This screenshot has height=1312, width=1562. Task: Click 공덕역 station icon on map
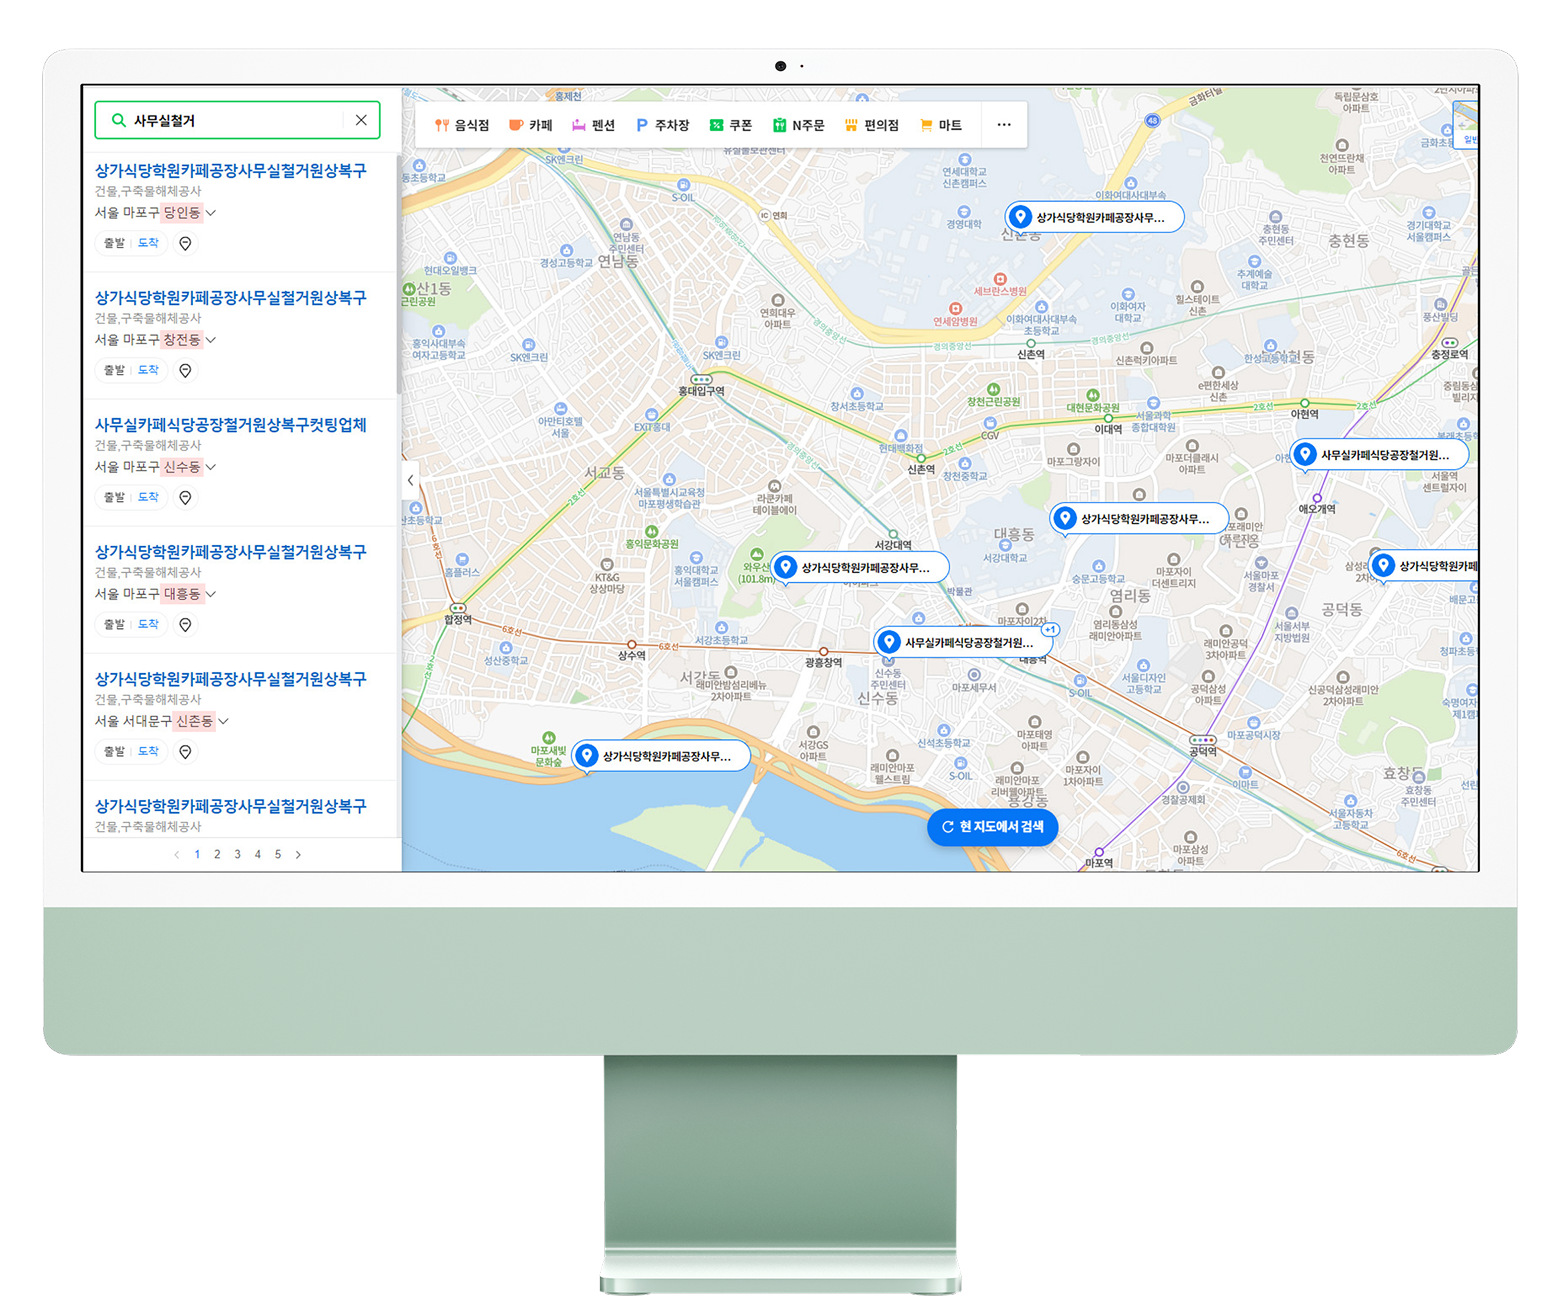coord(1203,740)
